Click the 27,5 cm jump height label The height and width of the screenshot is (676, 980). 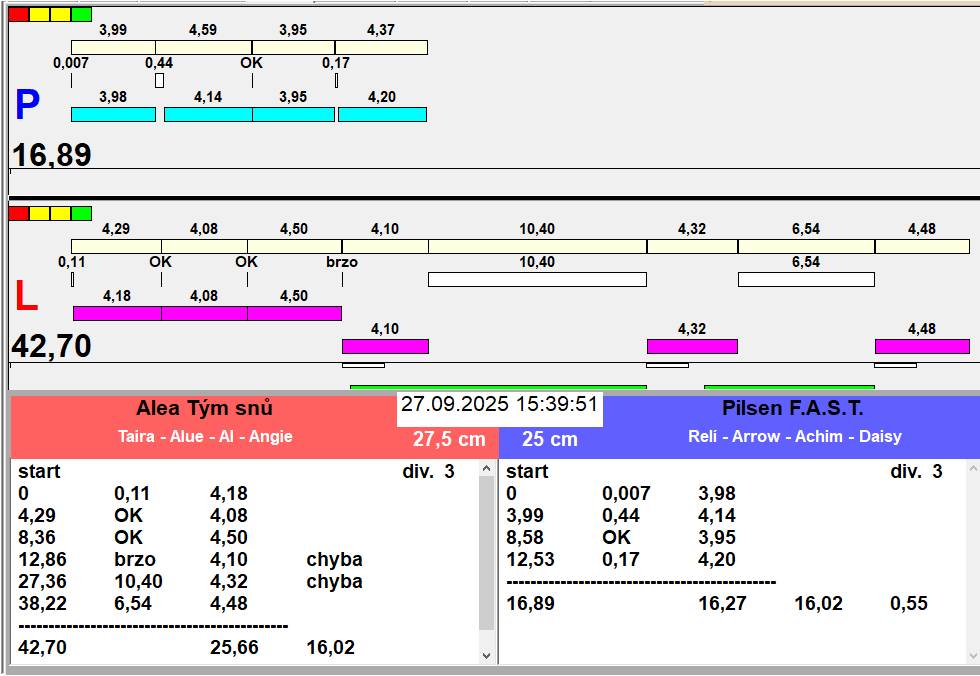point(449,439)
